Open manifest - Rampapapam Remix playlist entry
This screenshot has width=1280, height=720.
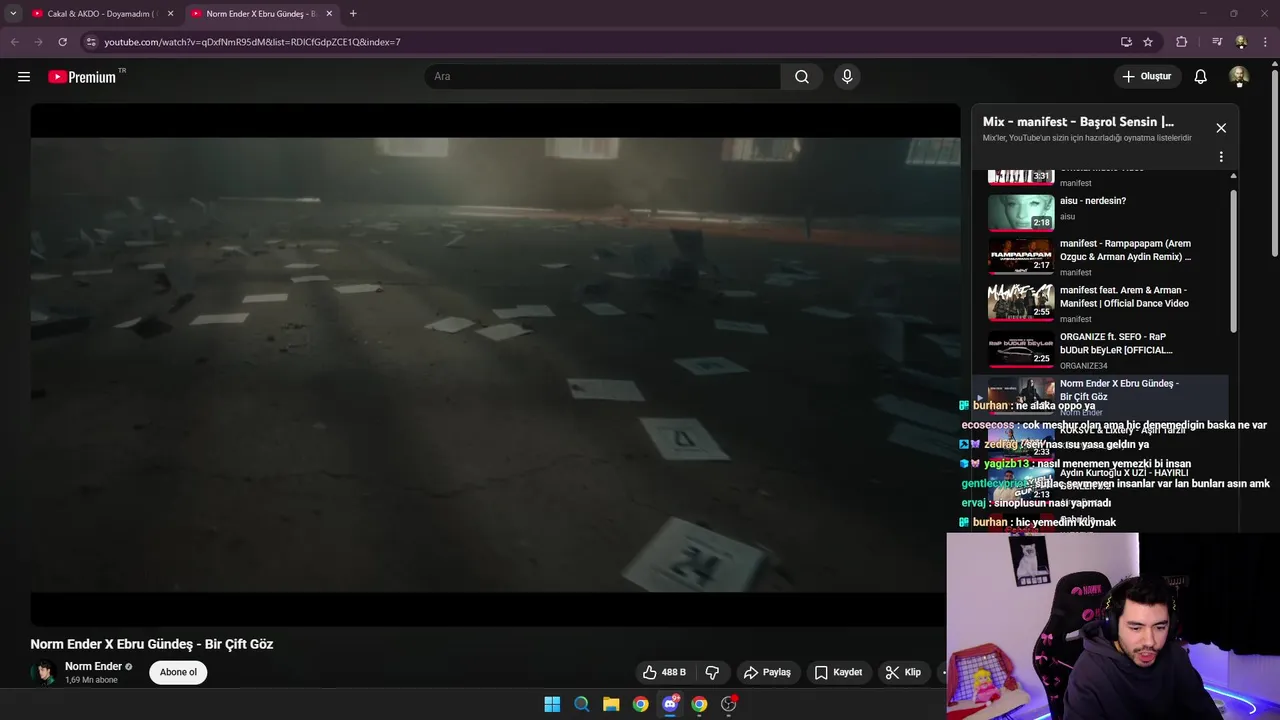pyautogui.click(x=1100, y=257)
